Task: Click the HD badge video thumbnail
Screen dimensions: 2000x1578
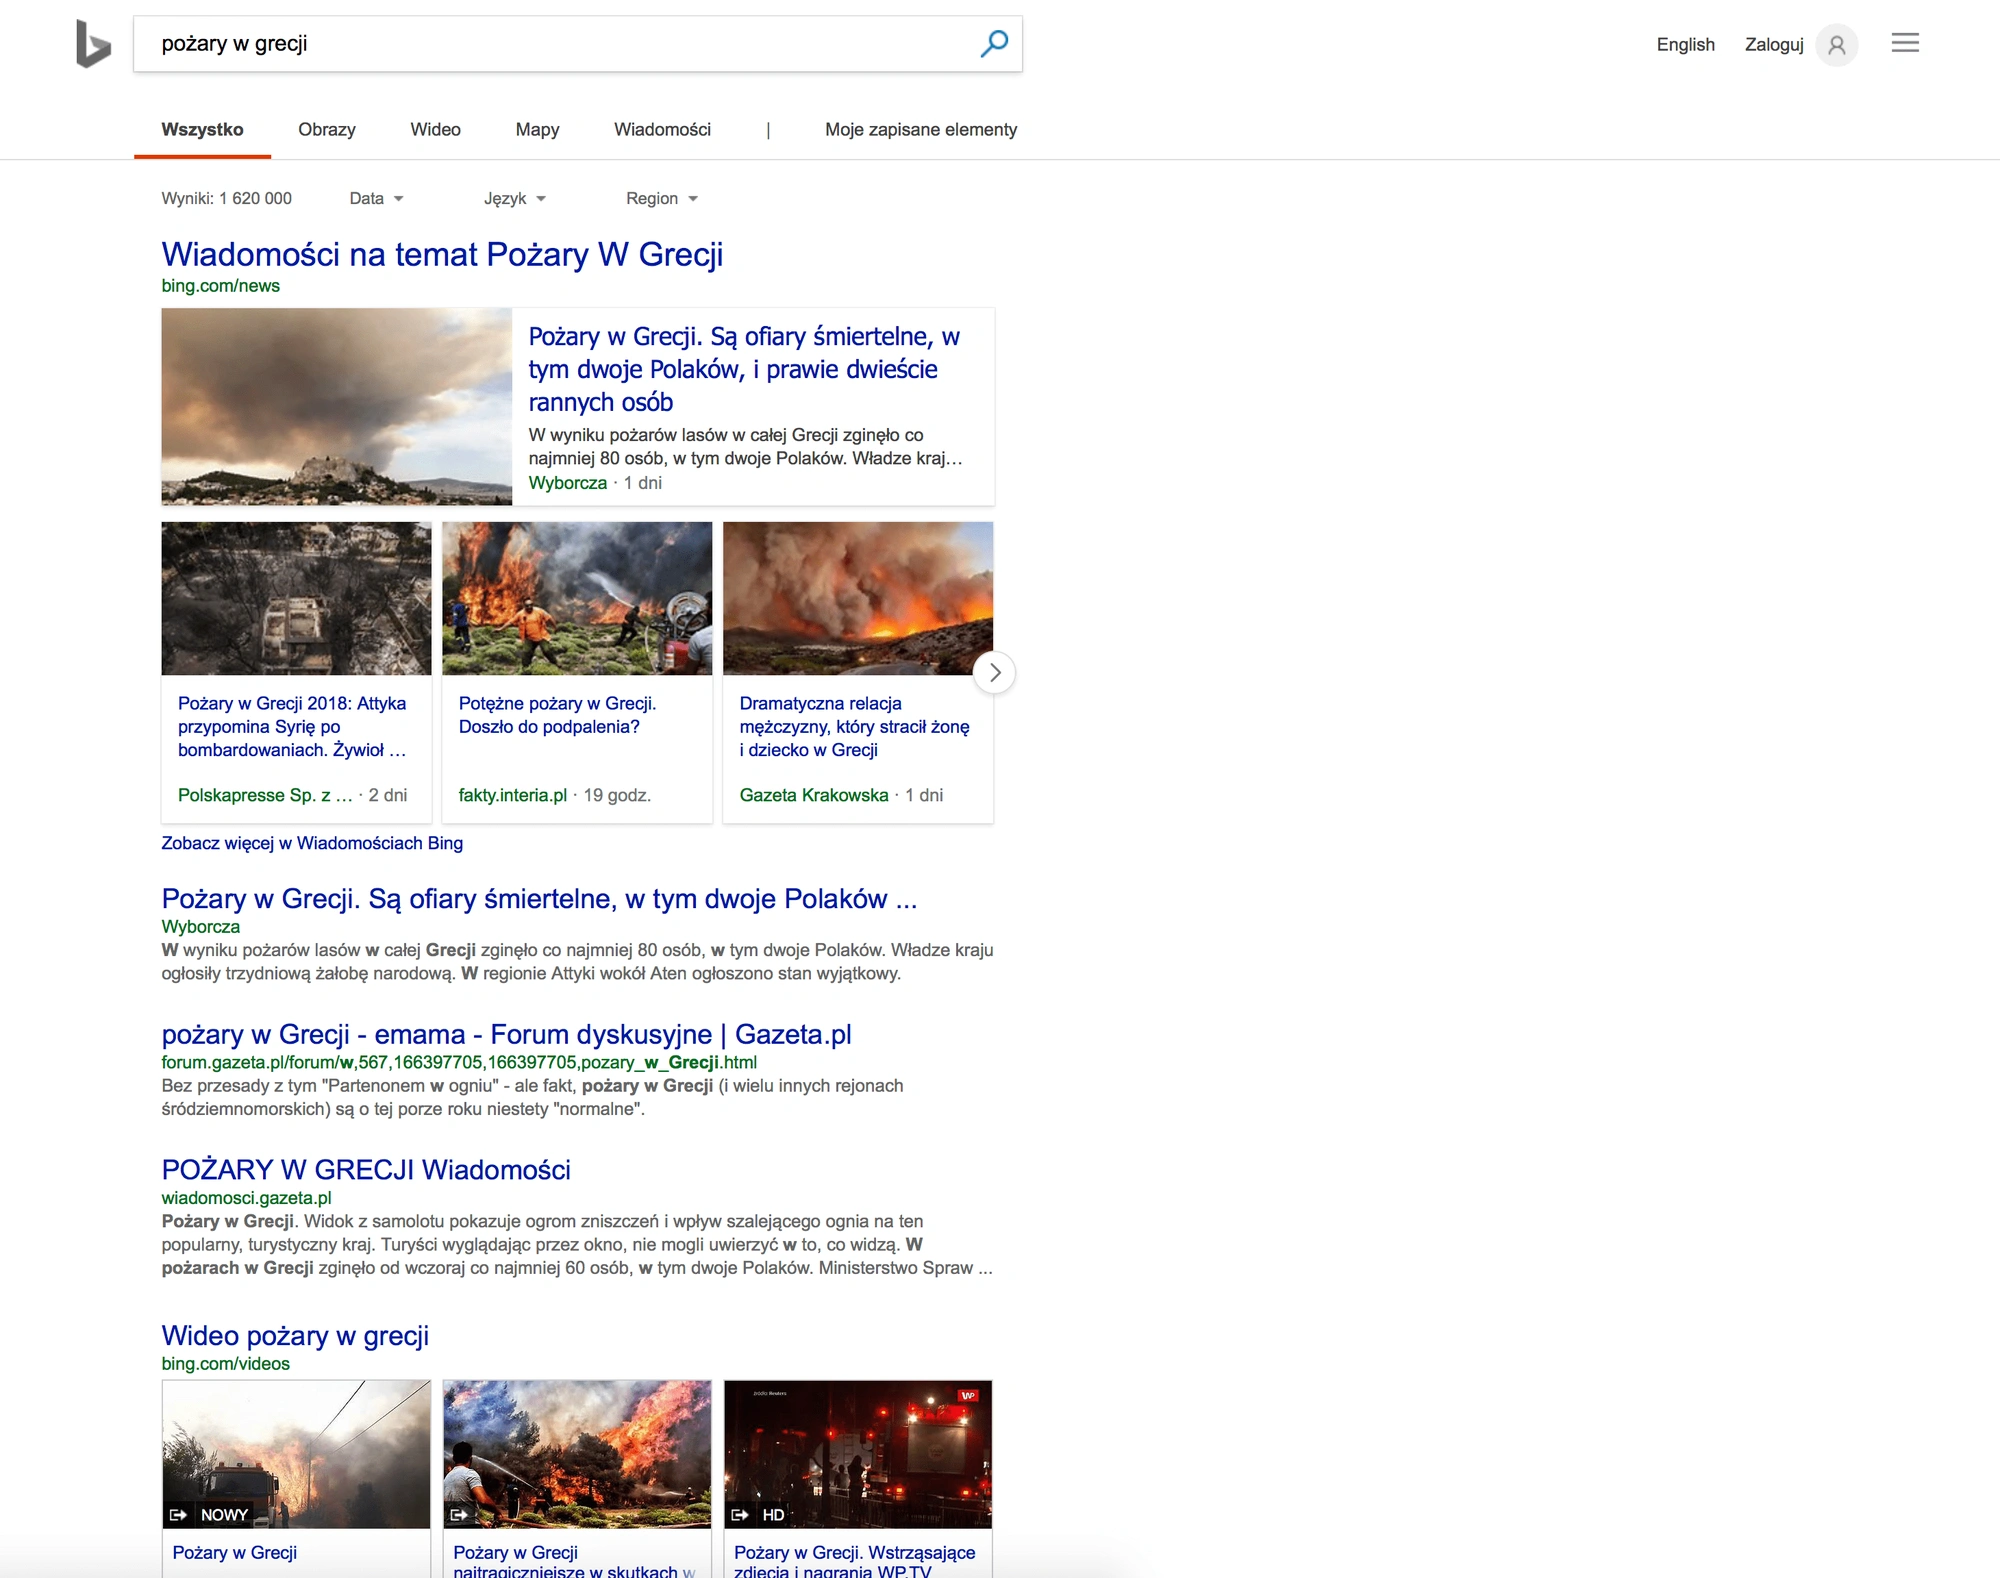Action: coord(858,1454)
